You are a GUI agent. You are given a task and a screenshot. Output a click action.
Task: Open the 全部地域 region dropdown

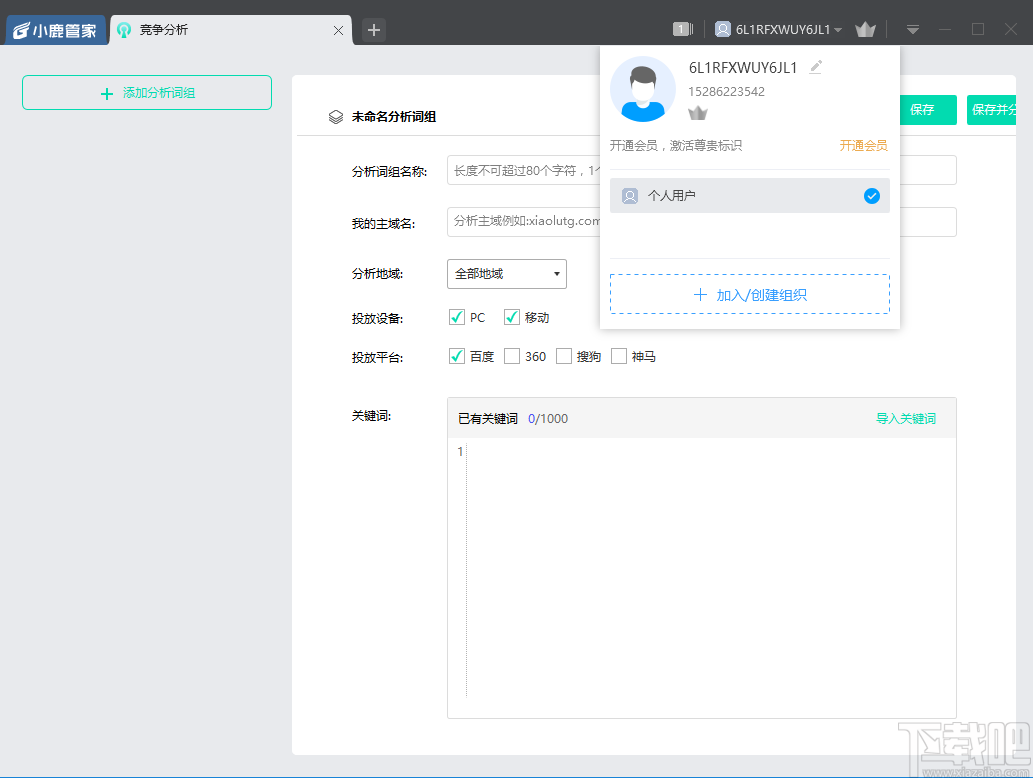pos(506,273)
